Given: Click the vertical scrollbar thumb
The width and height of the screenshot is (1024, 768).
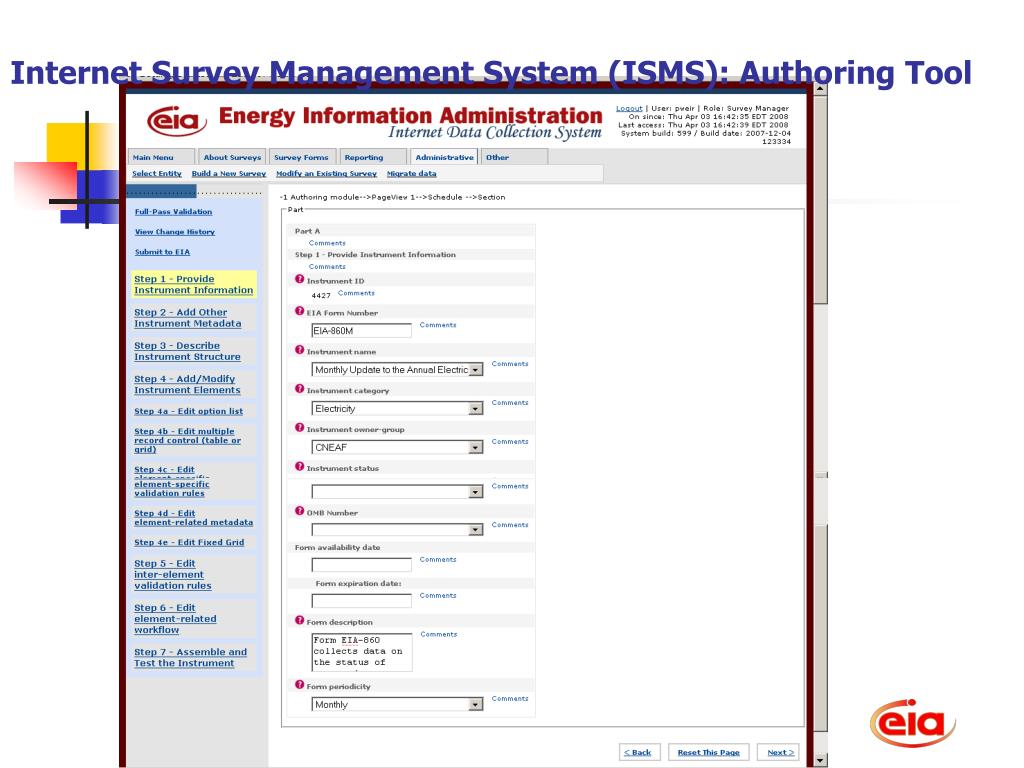Looking at the screenshot, I should pyautogui.click(x=820, y=199).
